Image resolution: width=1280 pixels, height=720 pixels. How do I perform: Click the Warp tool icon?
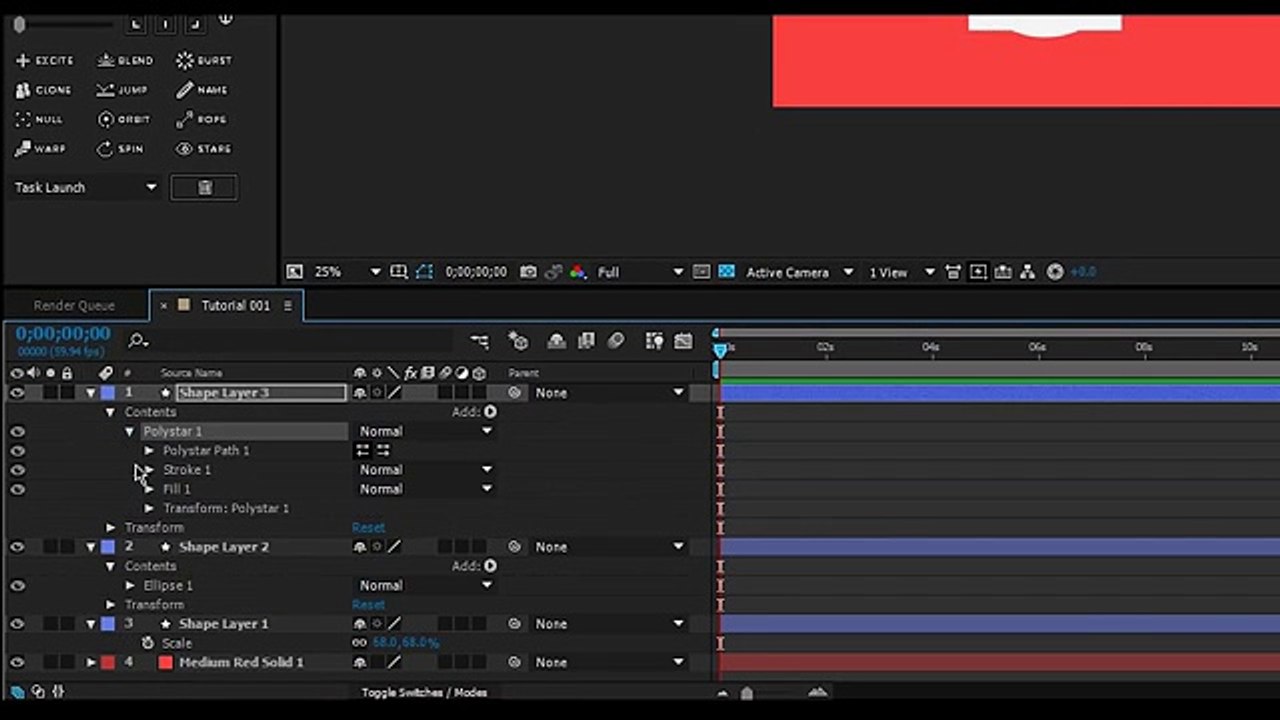tap(24, 149)
